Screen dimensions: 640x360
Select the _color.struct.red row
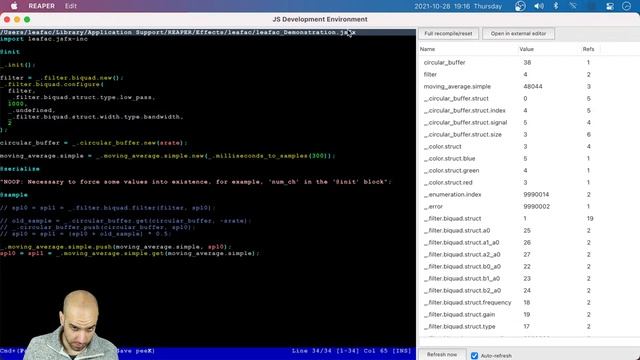(x=529, y=182)
